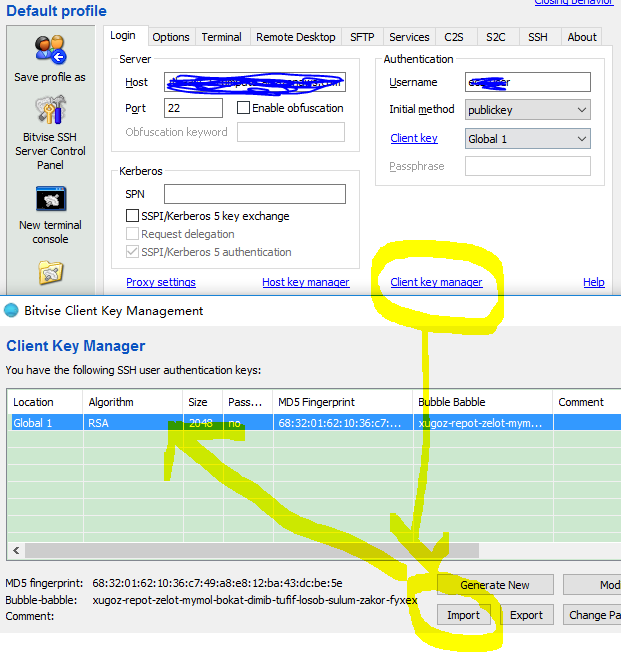This screenshot has height=652, width=621.
Task: Expand the Client key Global 1 dropdown
Action: [x=527, y=139]
